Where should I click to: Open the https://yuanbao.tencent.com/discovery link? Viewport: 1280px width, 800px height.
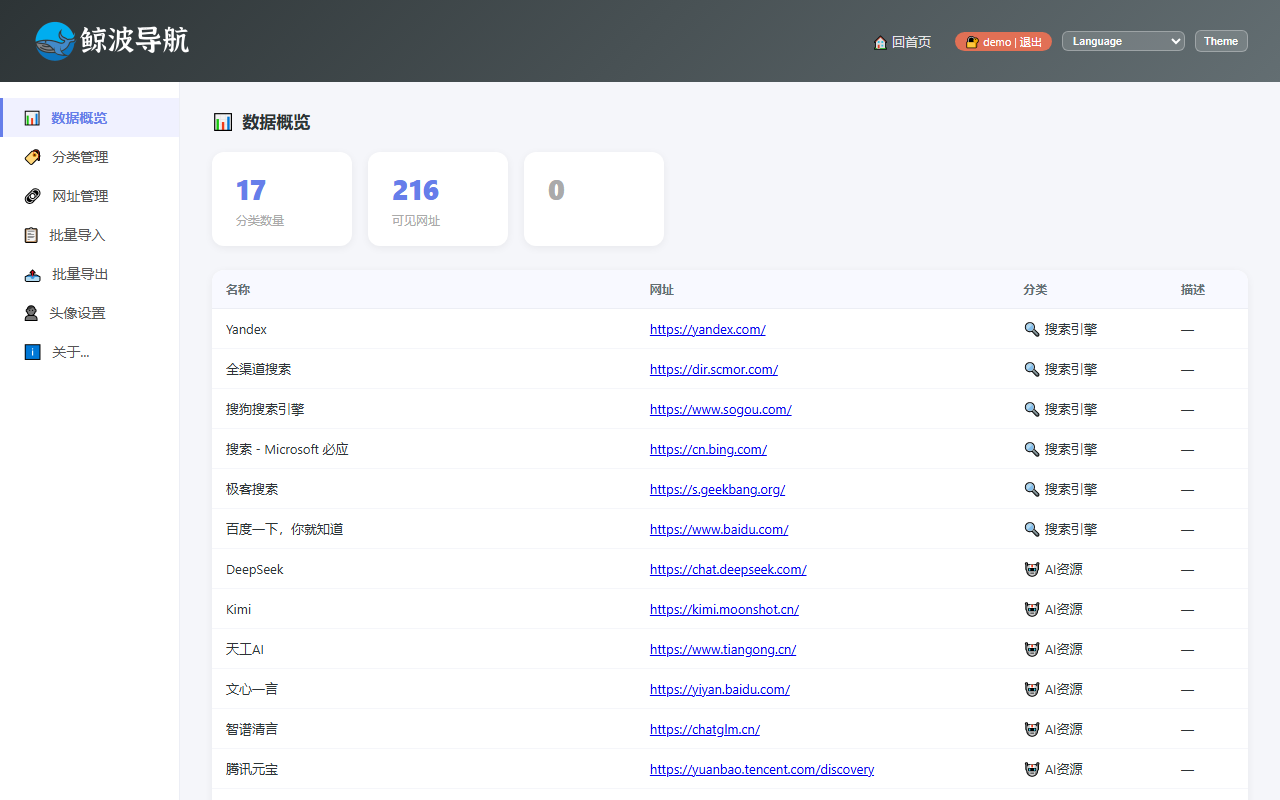click(762, 769)
